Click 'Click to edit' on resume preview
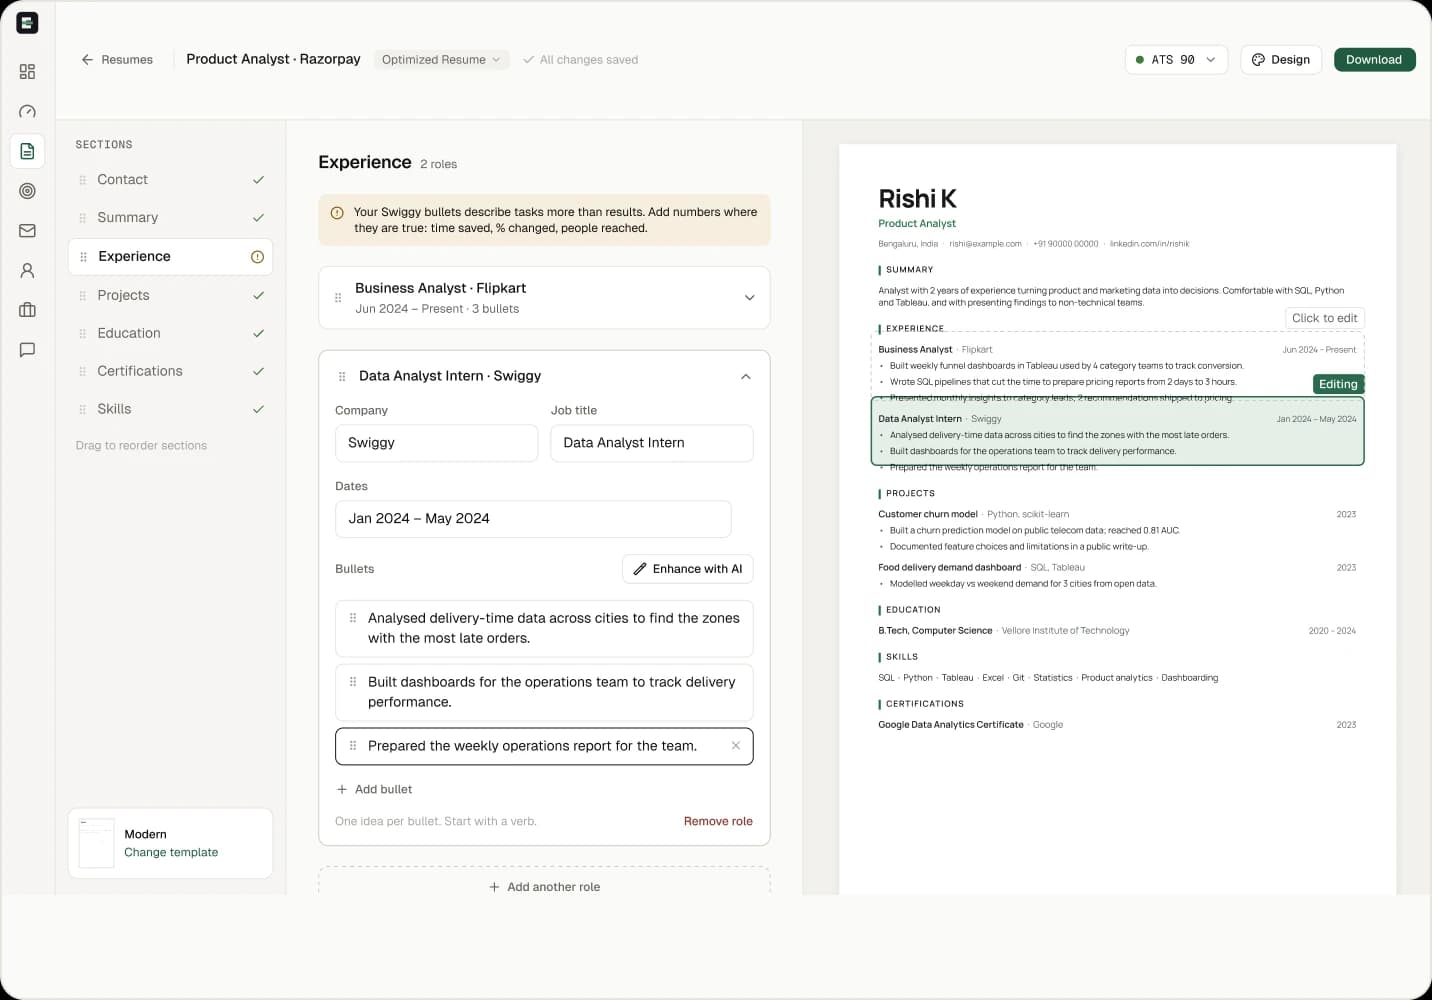1432x1000 pixels. (x=1324, y=318)
